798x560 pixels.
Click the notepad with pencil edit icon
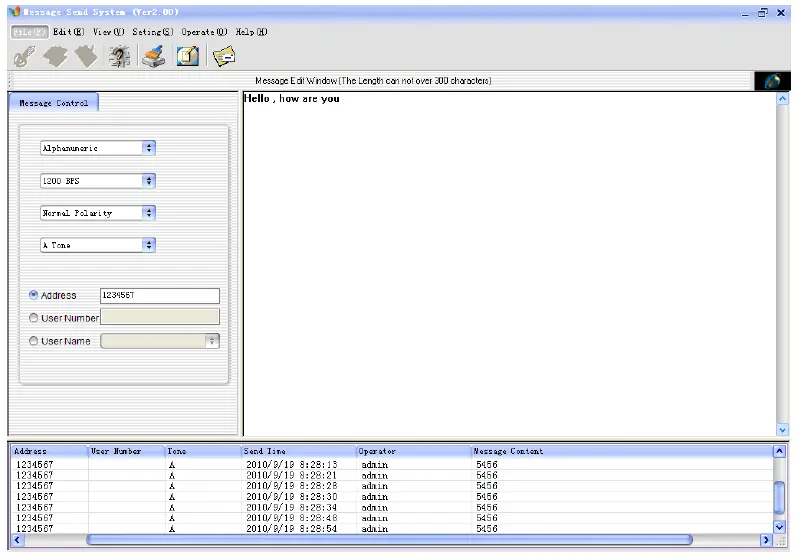(x=188, y=56)
